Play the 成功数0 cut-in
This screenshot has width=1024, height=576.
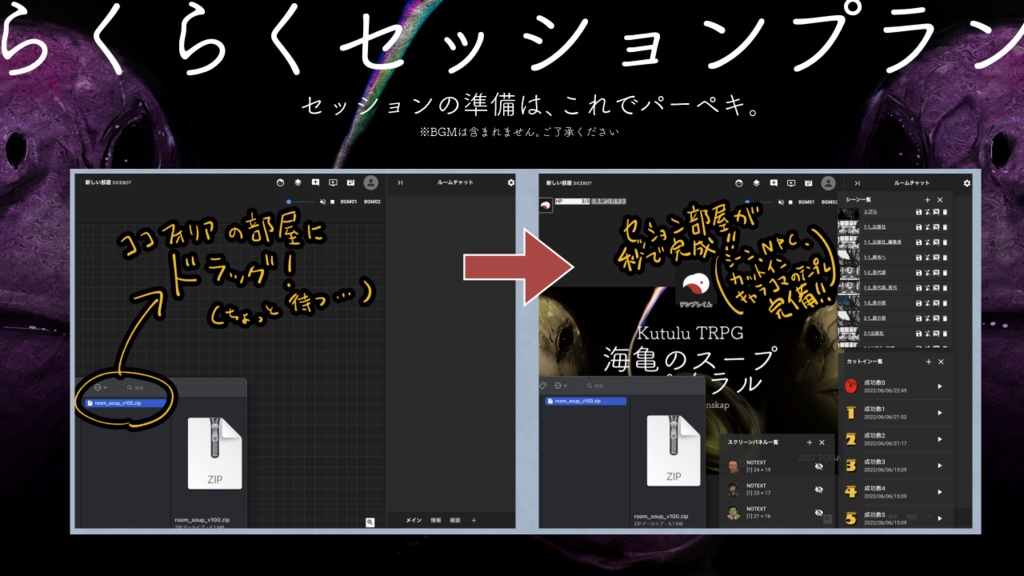pos(941,386)
